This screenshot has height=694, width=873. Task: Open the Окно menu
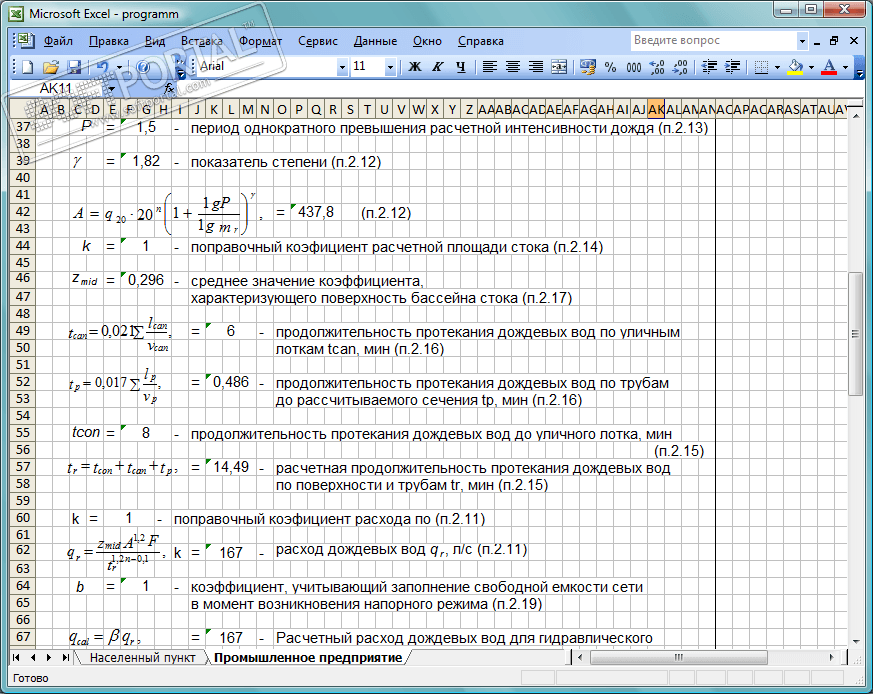click(427, 41)
